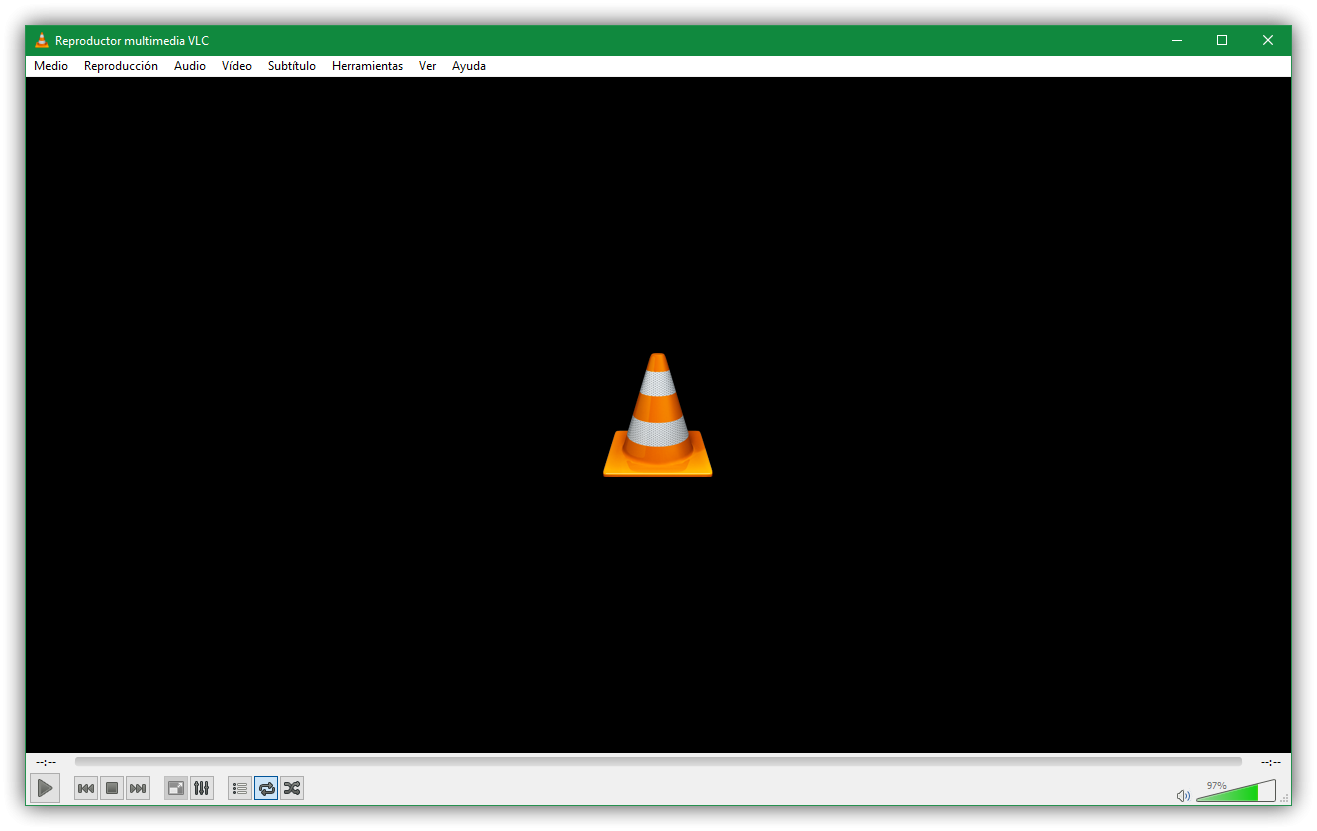Open the Herramientas menu
The image size is (1317, 831).
(x=367, y=66)
